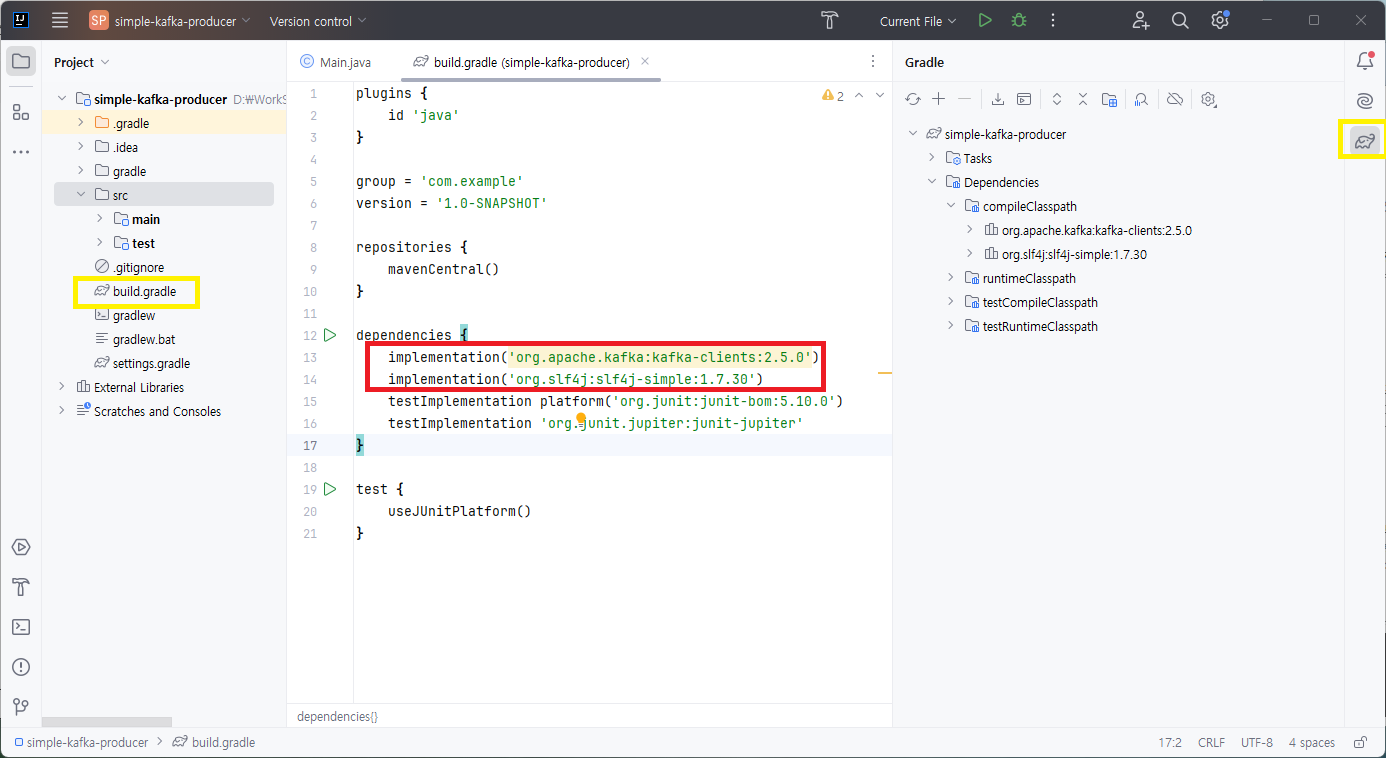Click download sources icon in Gradle panel

998,99
